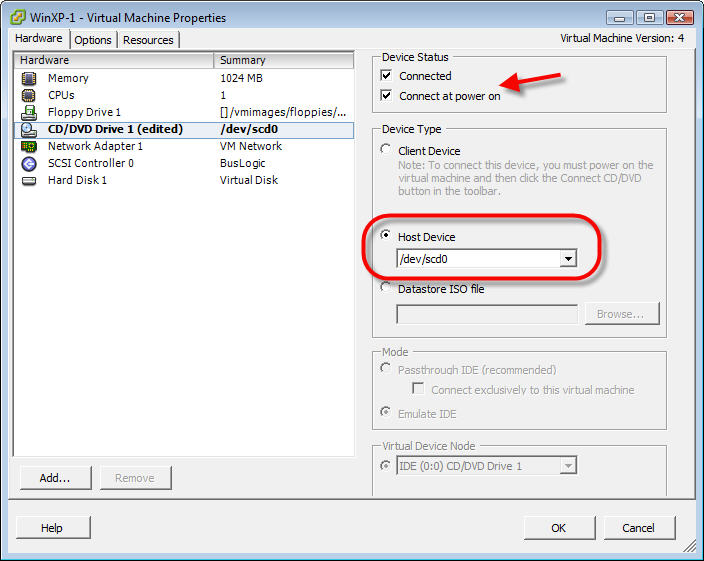704x561 pixels.
Task: Select the Hard Disk 1 icon
Action: (x=29, y=180)
